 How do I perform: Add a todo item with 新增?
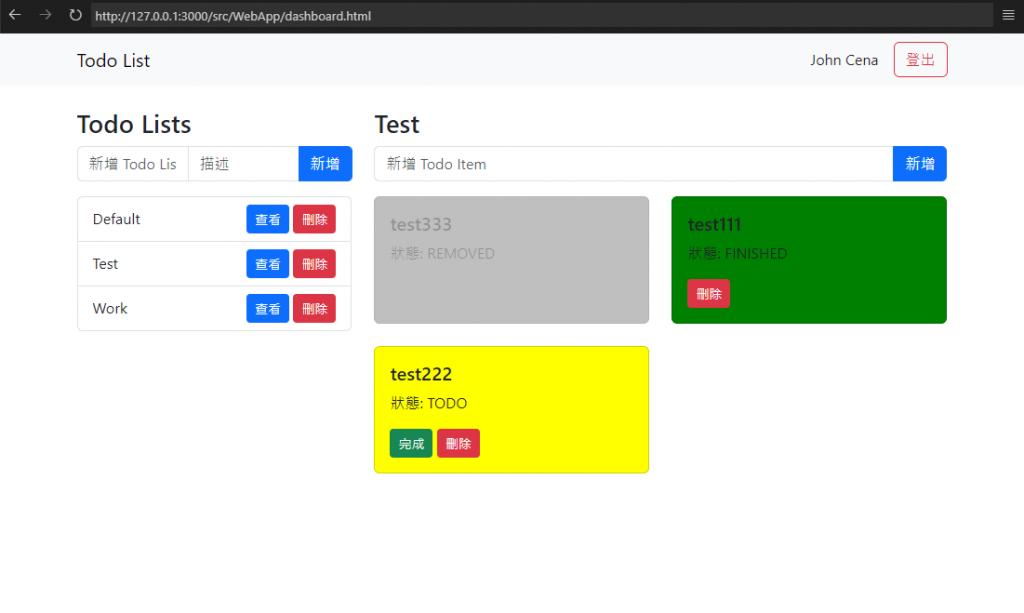[x=920, y=164]
